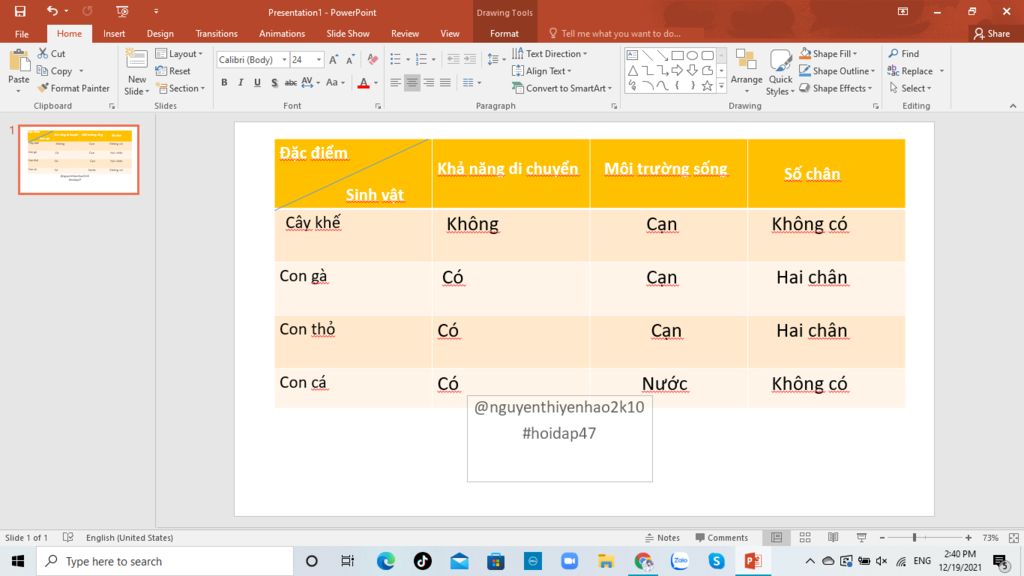Switch to the Design tab
The image size is (1024, 576).
[160, 33]
